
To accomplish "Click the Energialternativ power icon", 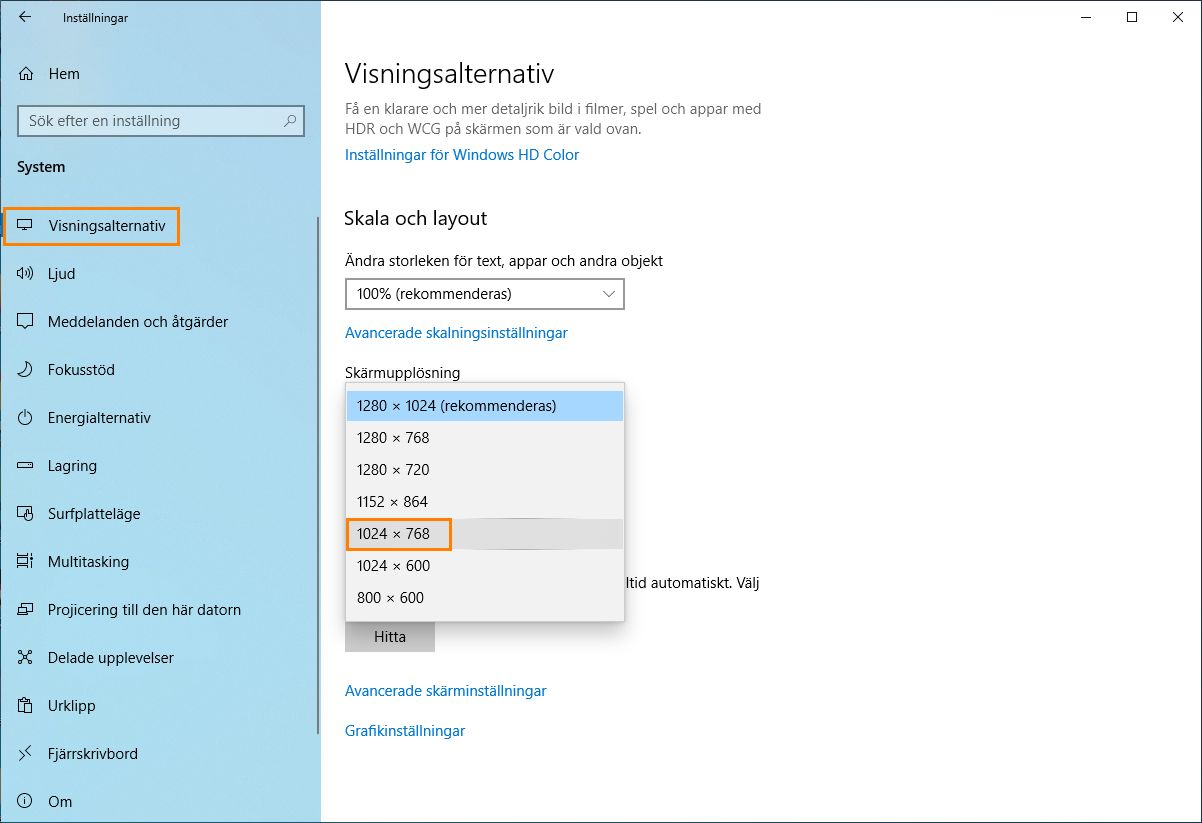I will pyautogui.click(x=26, y=418).
